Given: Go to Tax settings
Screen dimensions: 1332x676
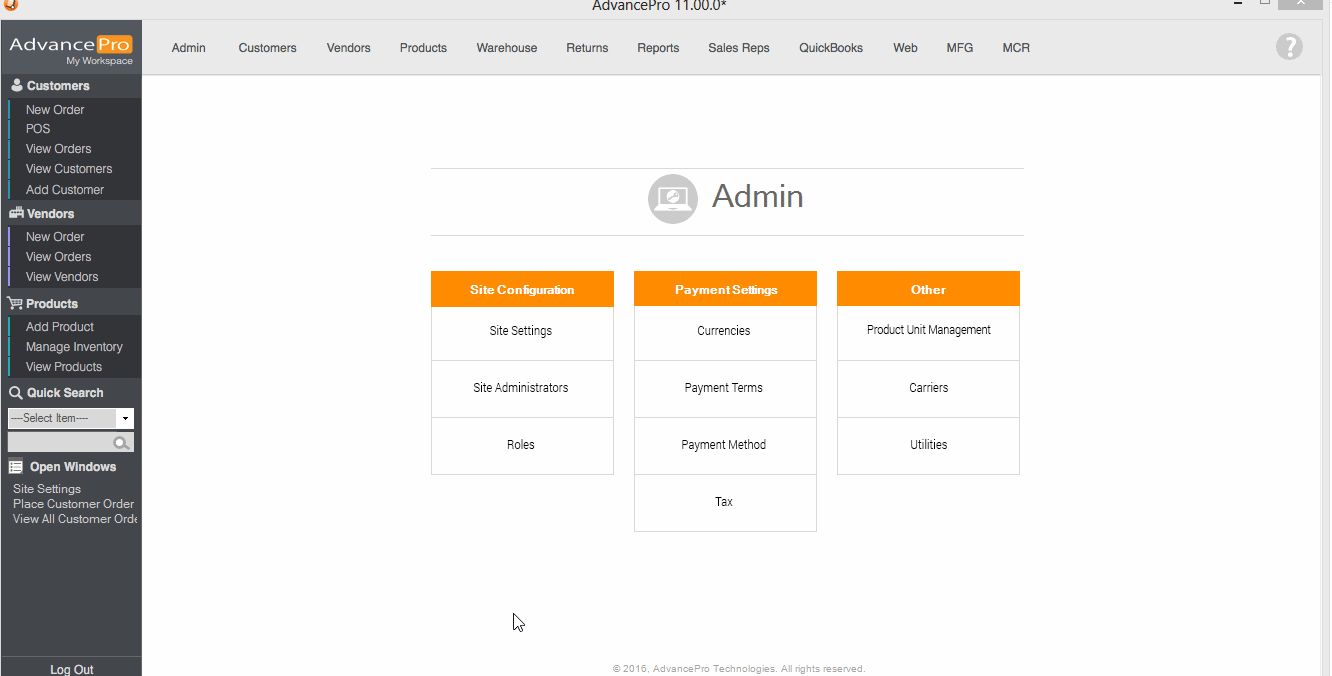Looking at the screenshot, I should (x=724, y=502).
